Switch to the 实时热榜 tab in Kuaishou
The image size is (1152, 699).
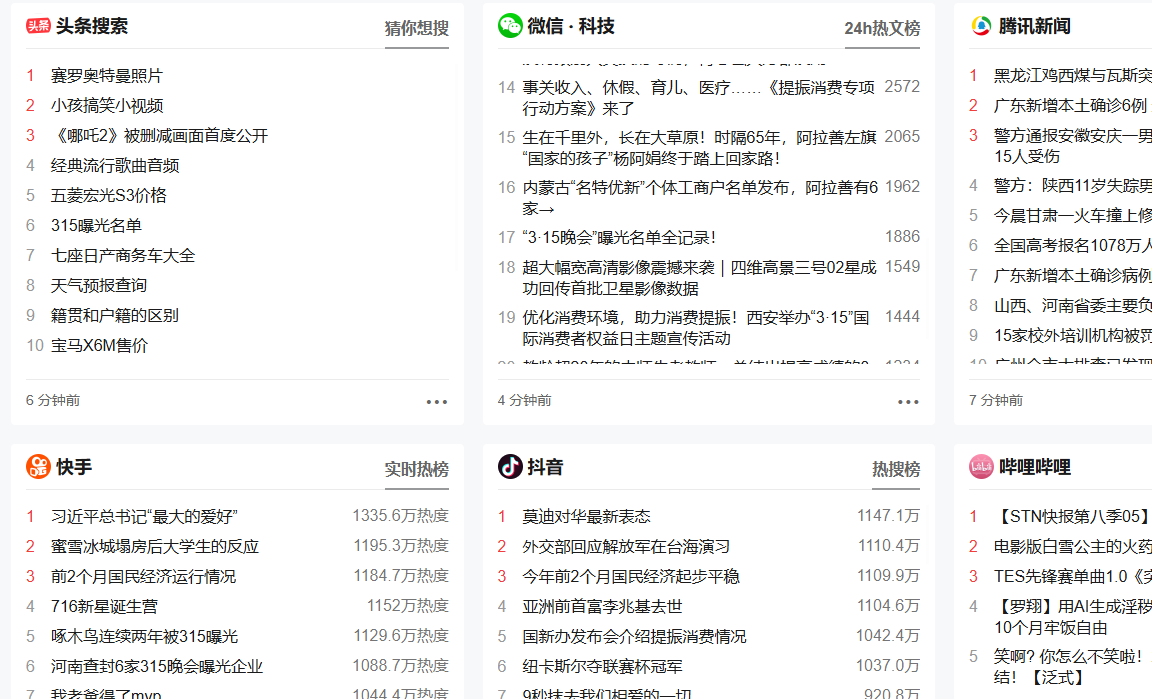click(416, 470)
